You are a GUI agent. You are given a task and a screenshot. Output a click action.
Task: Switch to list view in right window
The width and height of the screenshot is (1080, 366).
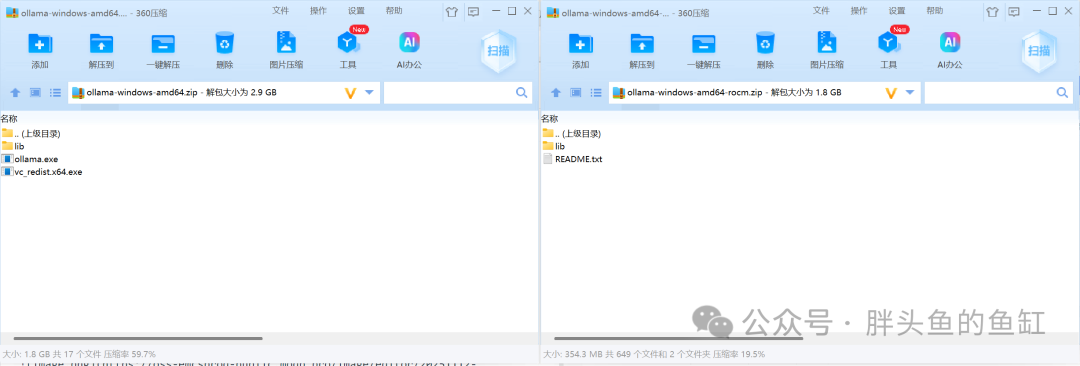click(596, 92)
